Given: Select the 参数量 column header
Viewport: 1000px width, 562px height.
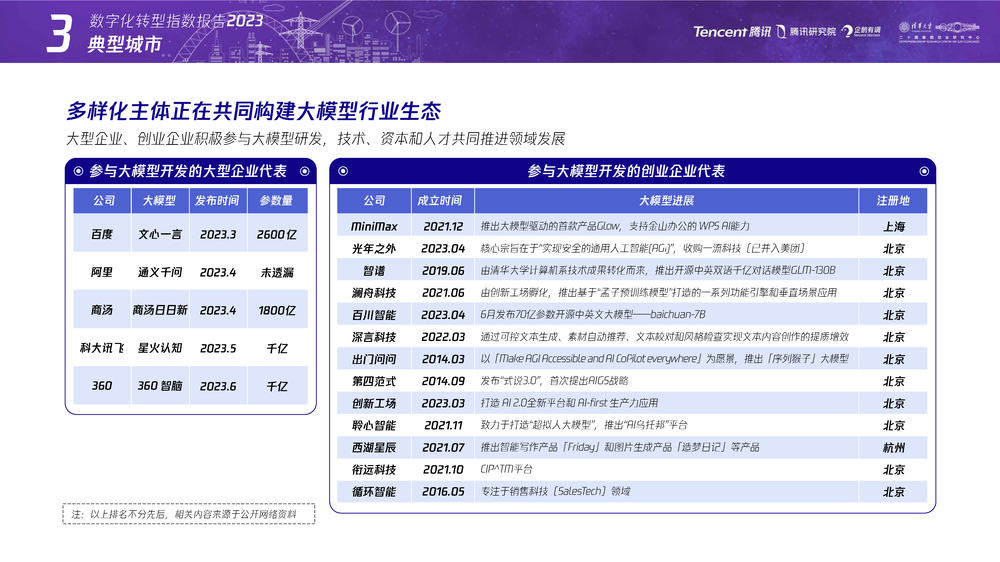Looking at the screenshot, I should [x=277, y=200].
